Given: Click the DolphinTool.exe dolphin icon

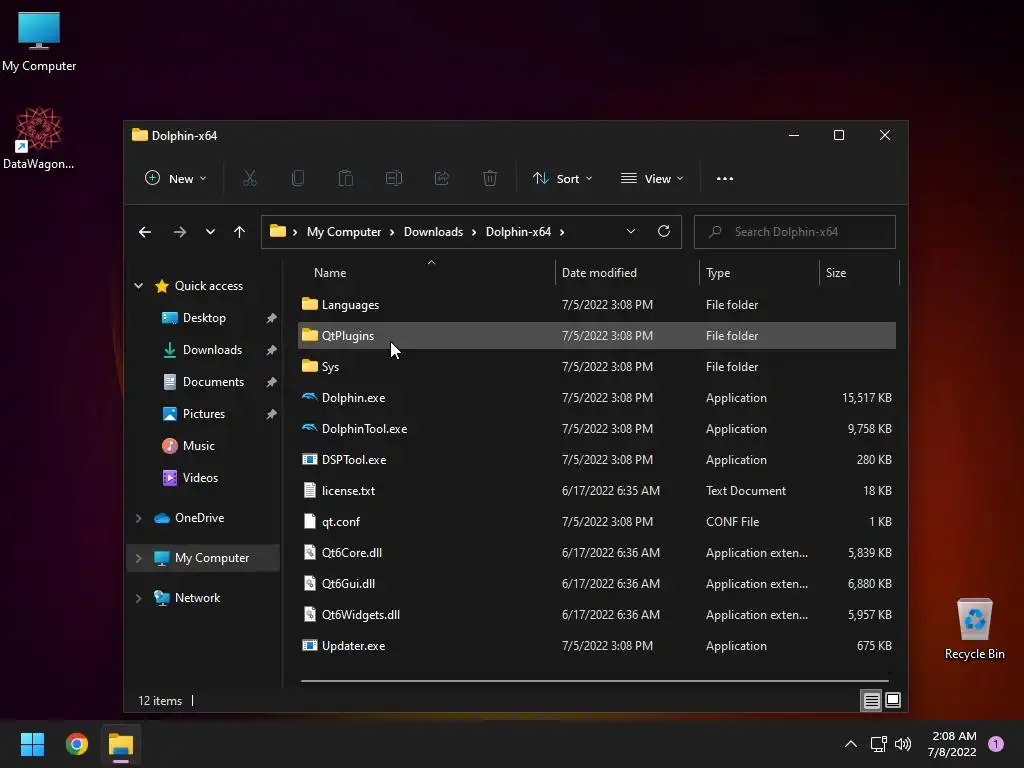Looking at the screenshot, I should point(310,428).
